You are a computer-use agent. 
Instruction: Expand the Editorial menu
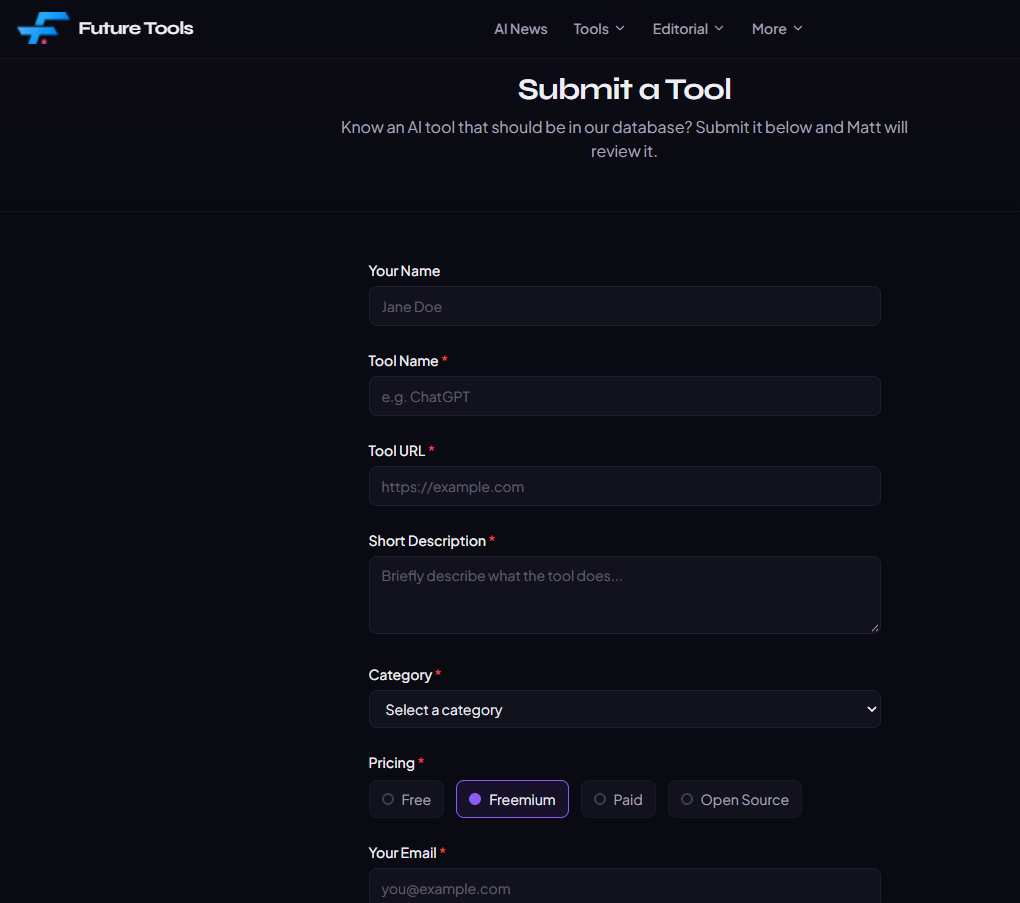688,29
